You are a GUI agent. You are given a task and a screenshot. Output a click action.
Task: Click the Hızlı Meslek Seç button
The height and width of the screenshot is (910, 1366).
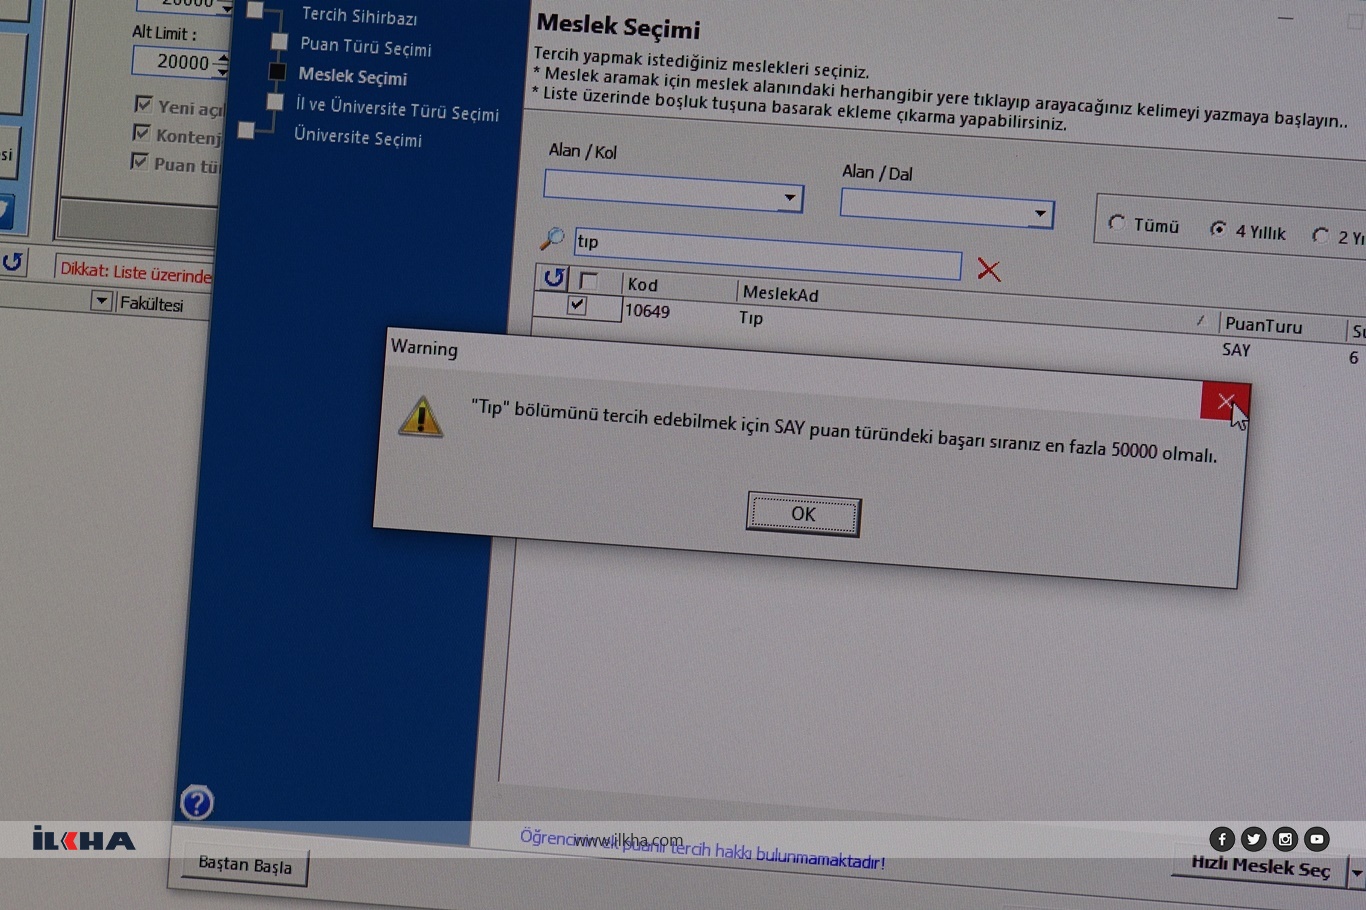click(1260, 865)
